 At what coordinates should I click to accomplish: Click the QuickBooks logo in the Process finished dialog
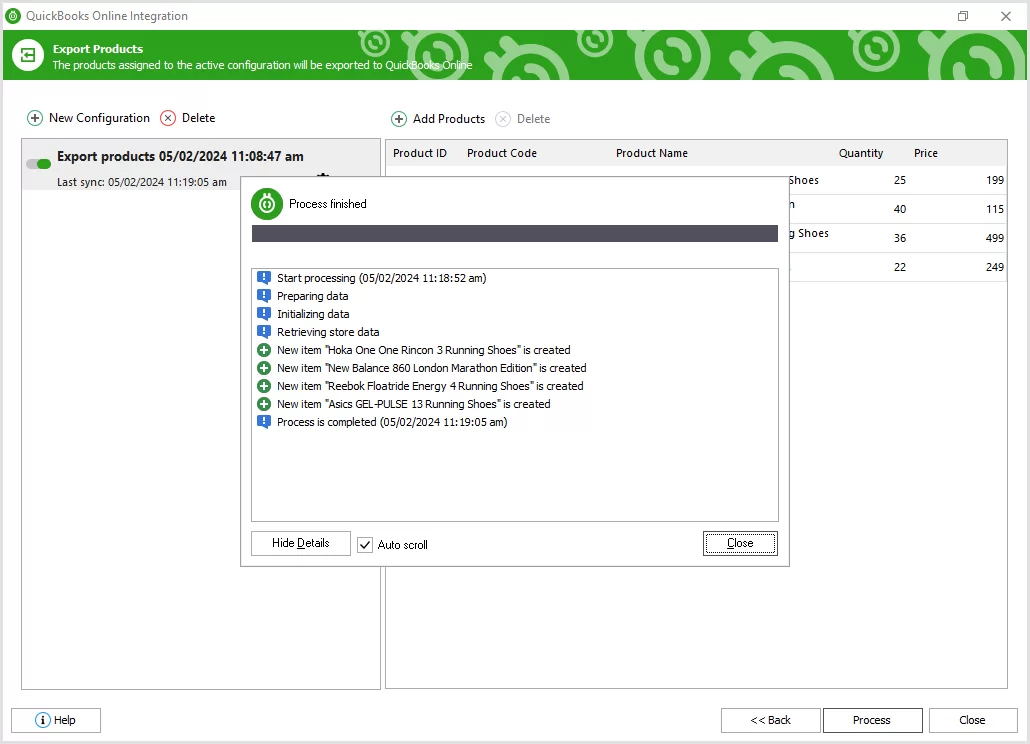click(x=266, y=203)
